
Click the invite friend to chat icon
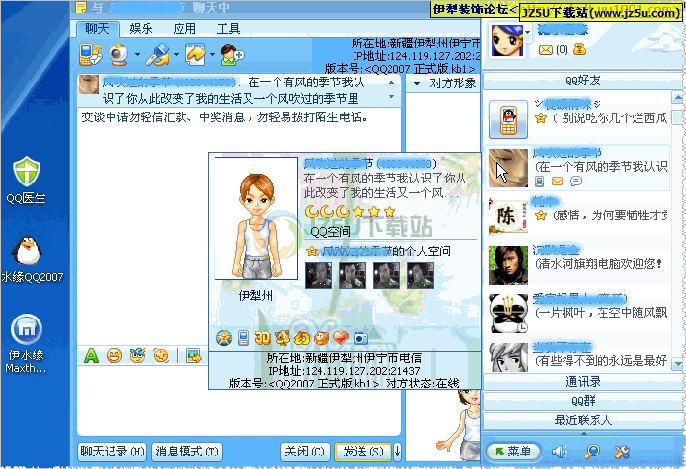point(231,55)
